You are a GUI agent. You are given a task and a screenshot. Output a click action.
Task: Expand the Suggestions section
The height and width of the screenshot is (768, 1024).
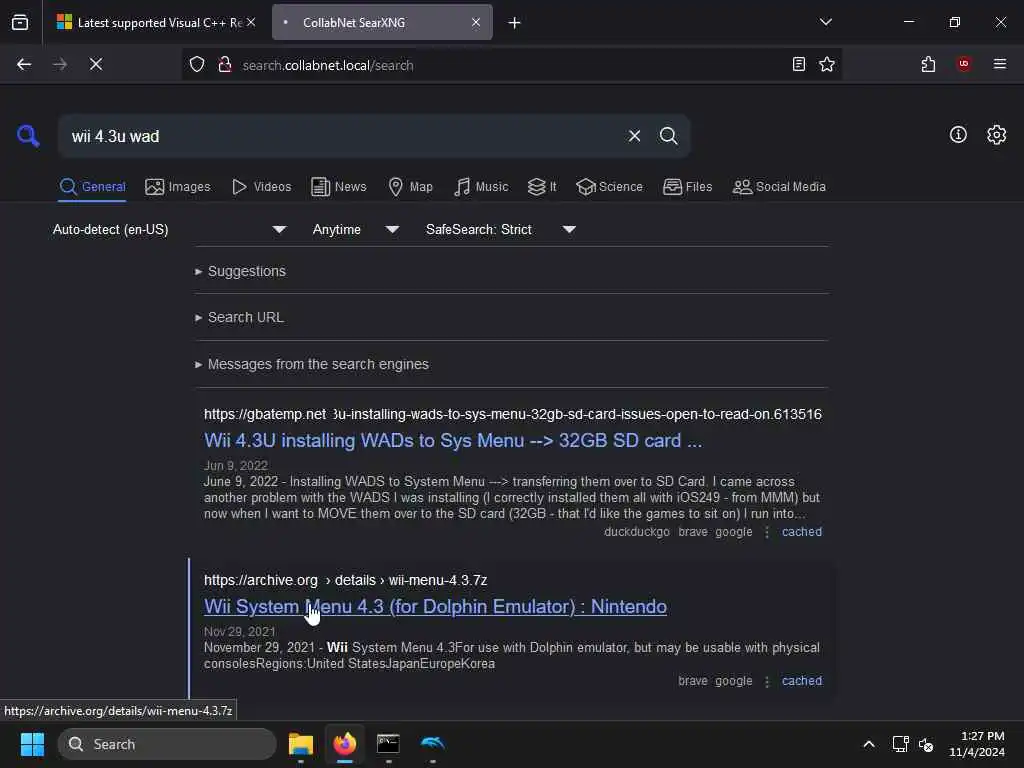tap(240, 271)
